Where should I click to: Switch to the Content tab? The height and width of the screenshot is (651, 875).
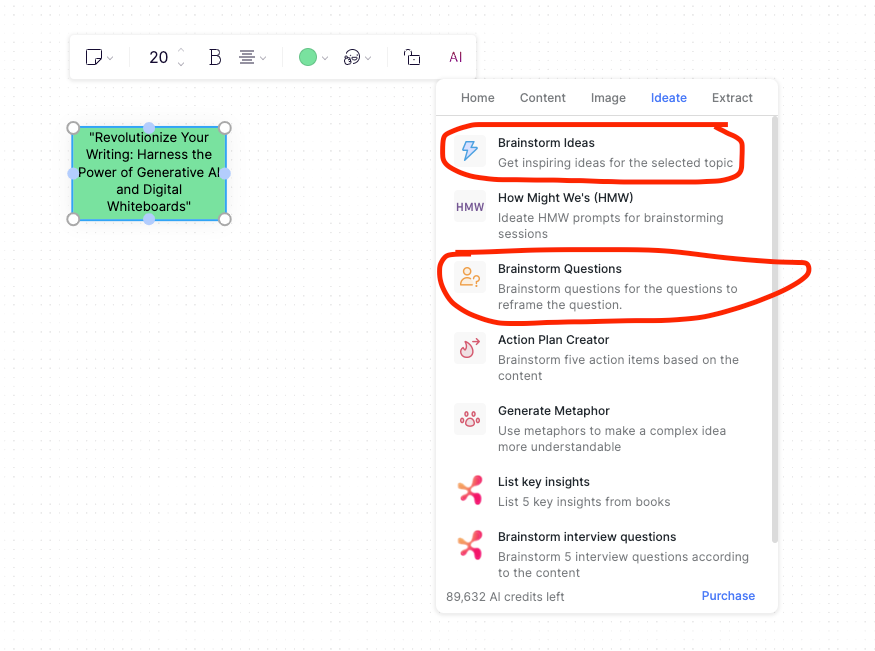pyautogui.click(x=542, y=98)
